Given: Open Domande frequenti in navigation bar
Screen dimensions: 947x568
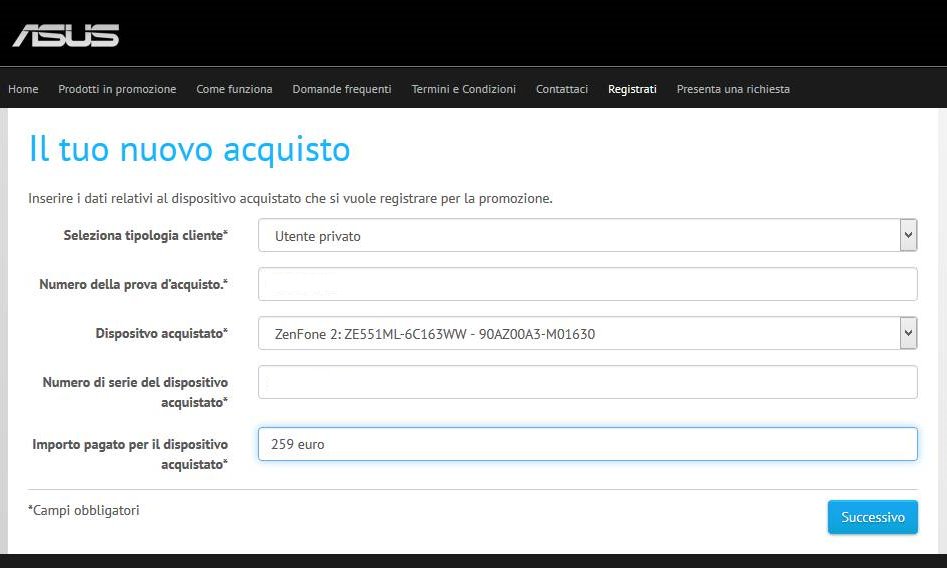Looking at the screenshot, I should (342, 89).
